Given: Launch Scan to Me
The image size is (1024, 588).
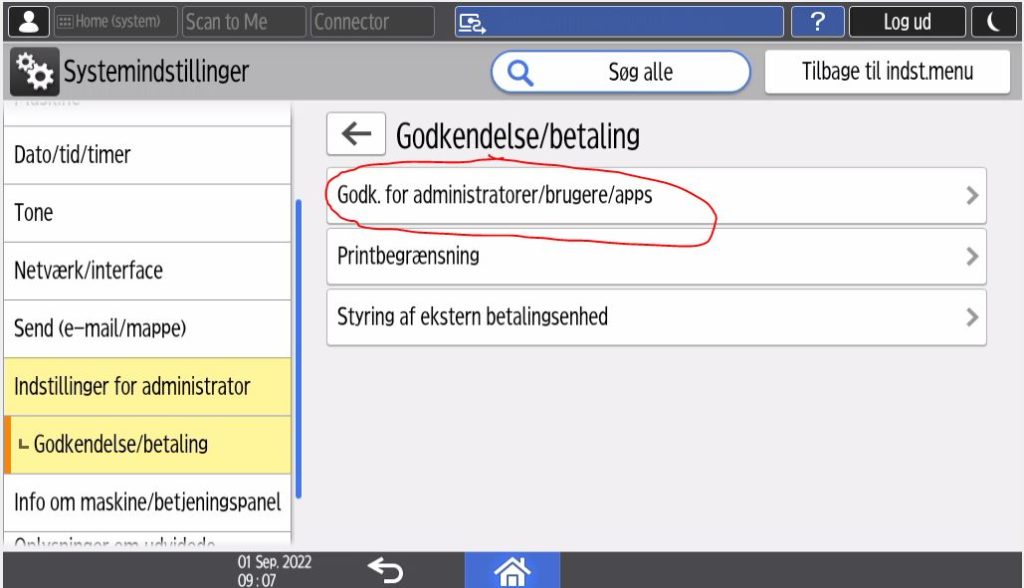Looking at the screenshot, I should (x=243, y=22).
